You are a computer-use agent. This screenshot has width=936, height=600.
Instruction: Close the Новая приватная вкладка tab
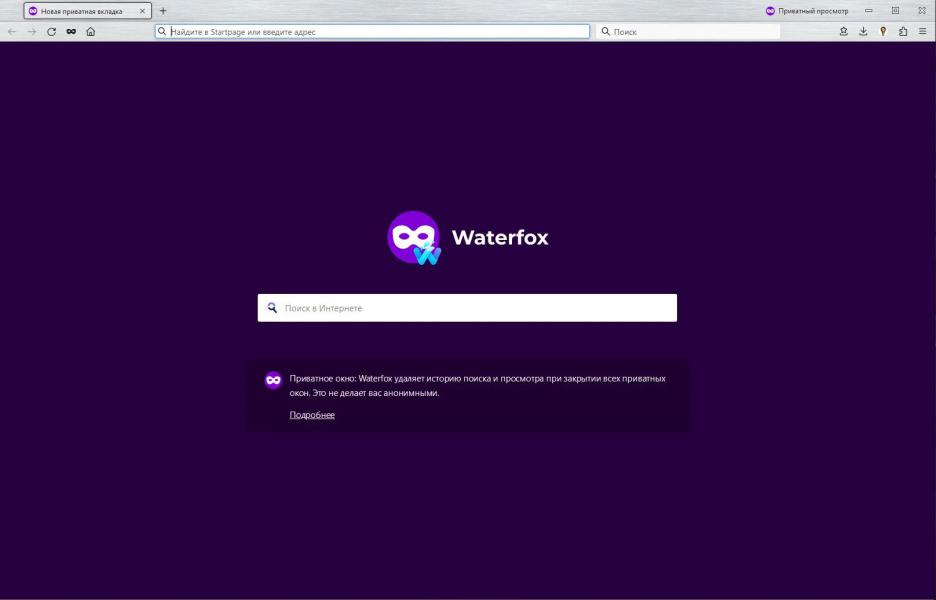pyautogui.click(x=142, y=11)
